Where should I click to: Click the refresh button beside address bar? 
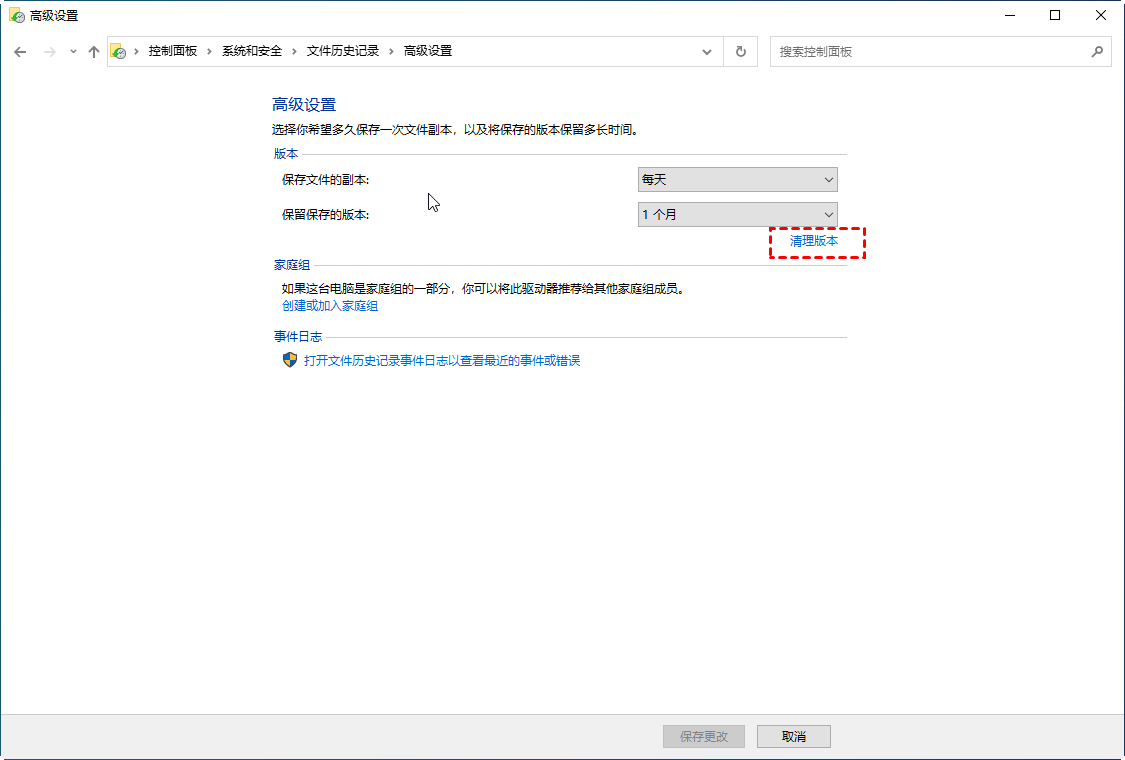pos(740,52)
